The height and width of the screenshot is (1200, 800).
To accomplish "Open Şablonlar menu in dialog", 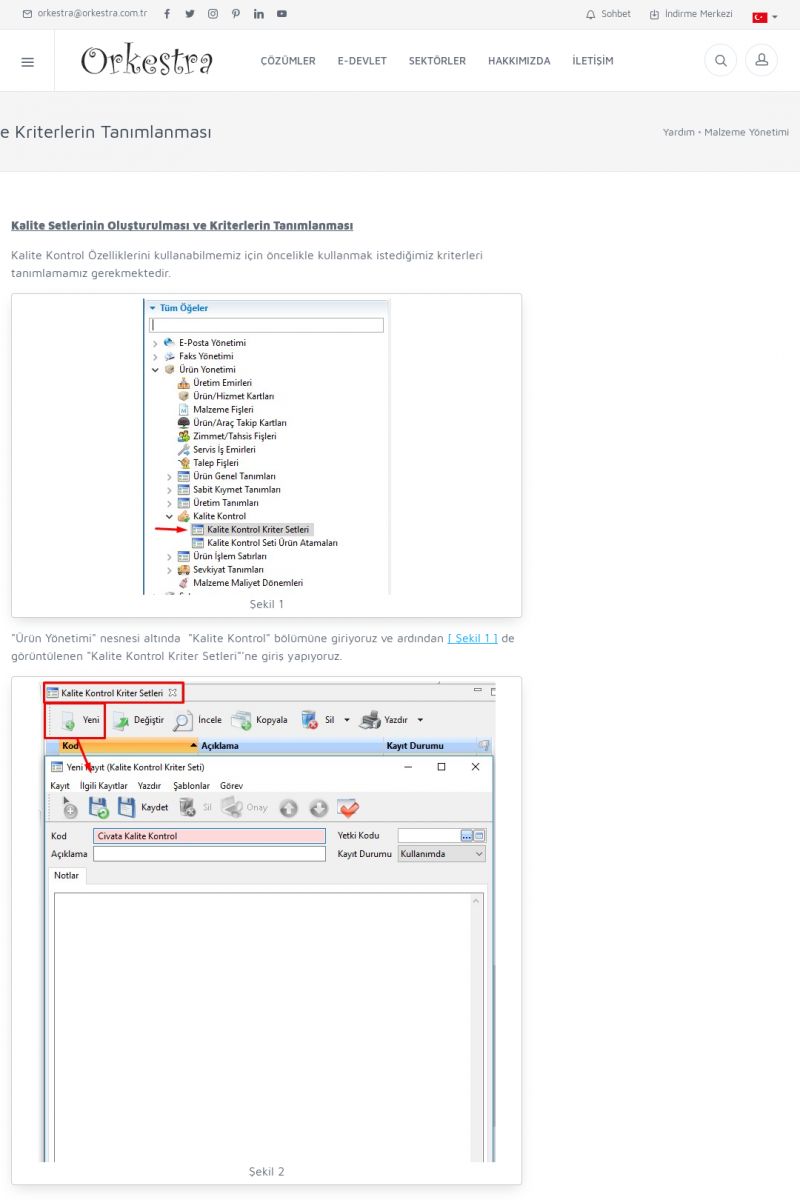I will pos(191,786).
